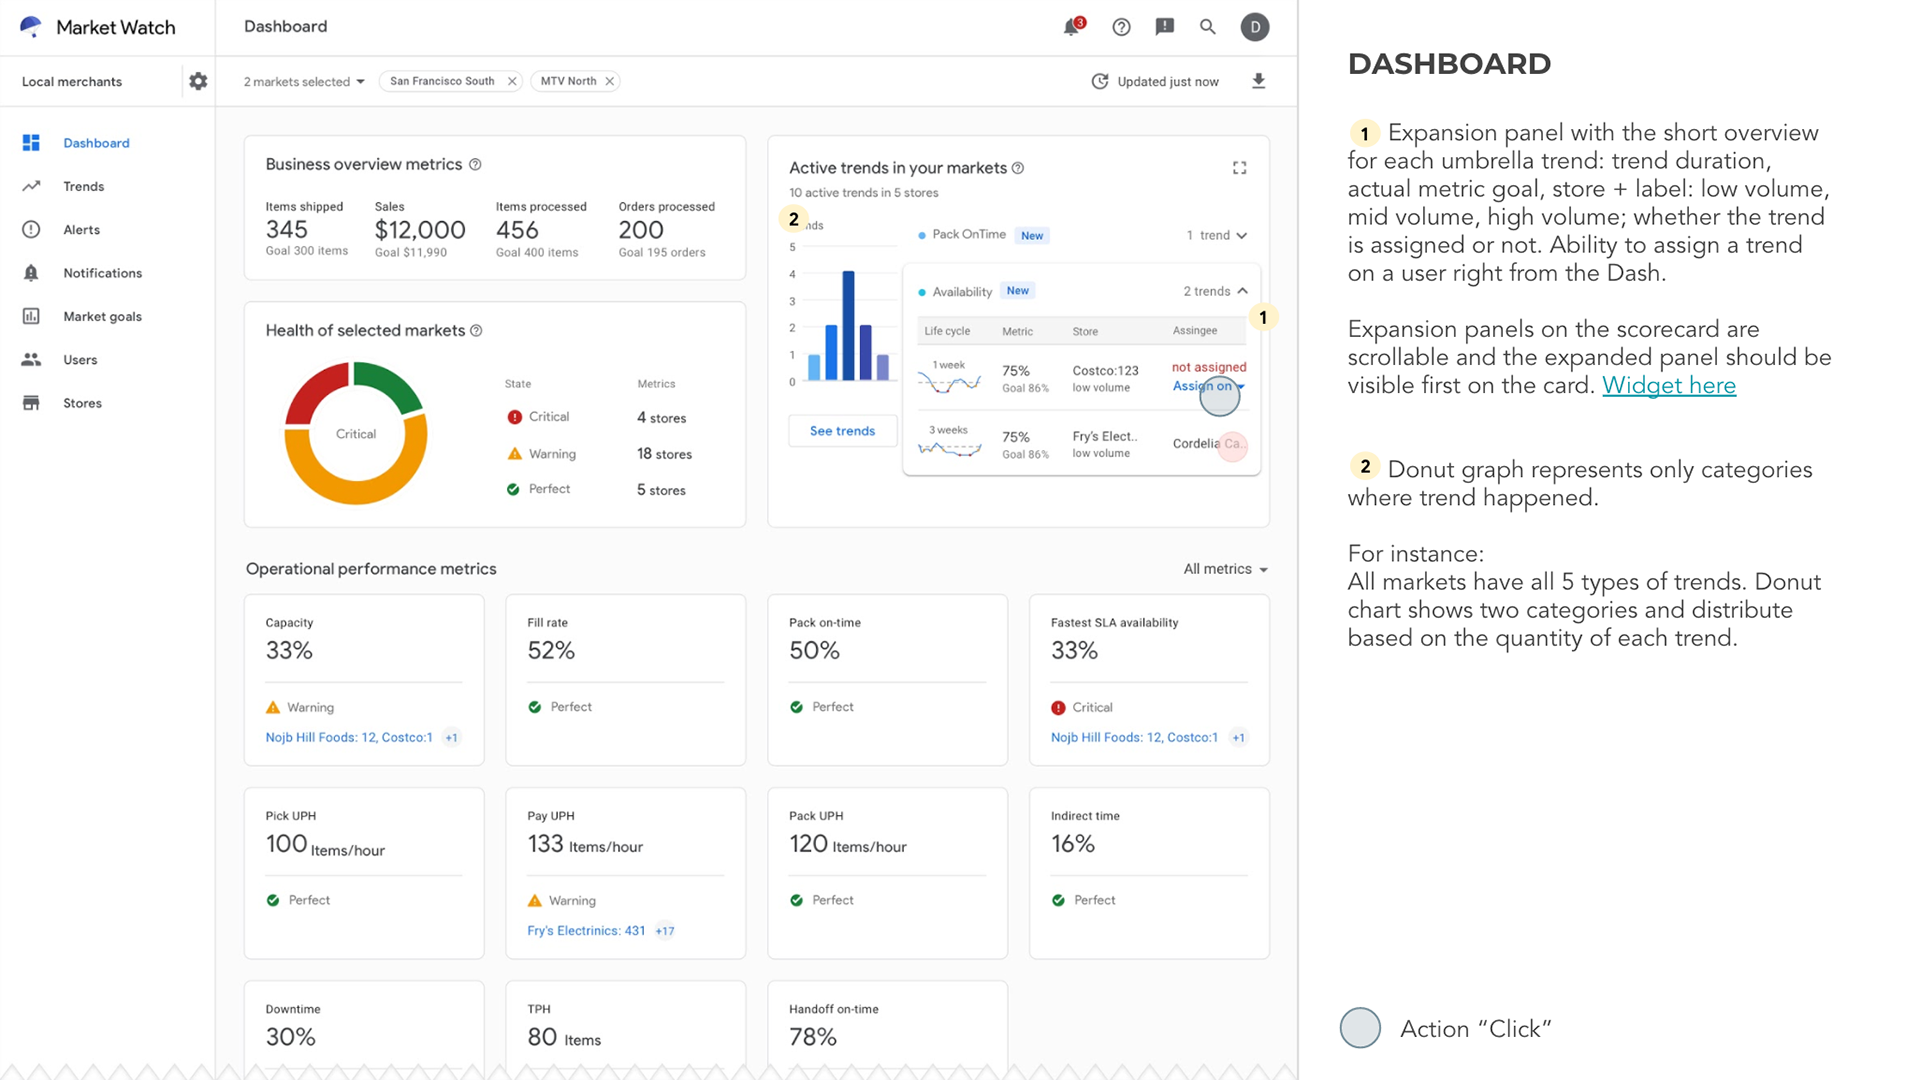This screenshot has width=1920, height=1080.
Task: Click the refresh icon beside Updated just now
Action: [x=1100, y=81]
